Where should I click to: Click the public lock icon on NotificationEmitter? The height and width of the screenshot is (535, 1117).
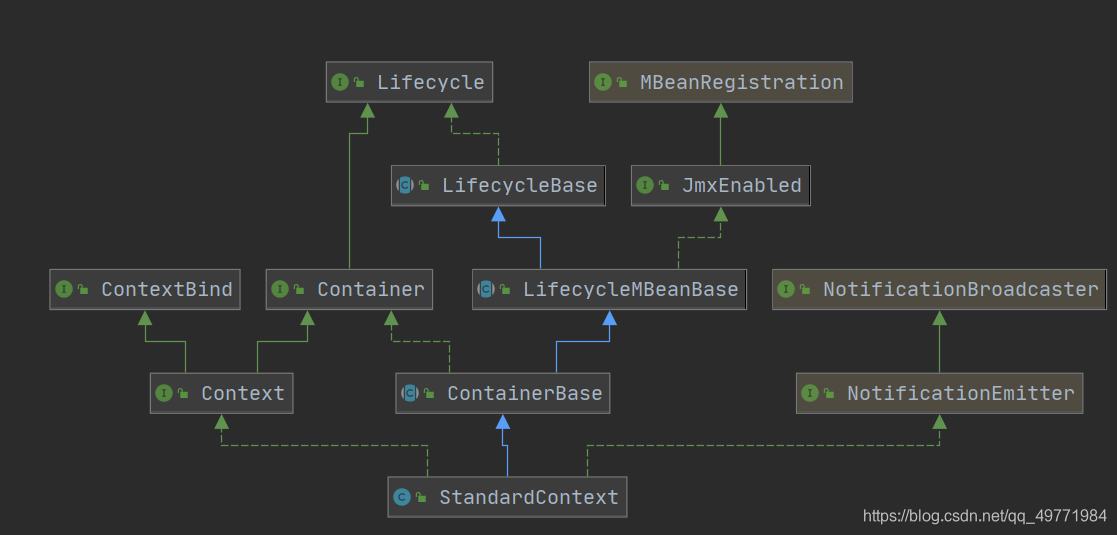point(830,394)
